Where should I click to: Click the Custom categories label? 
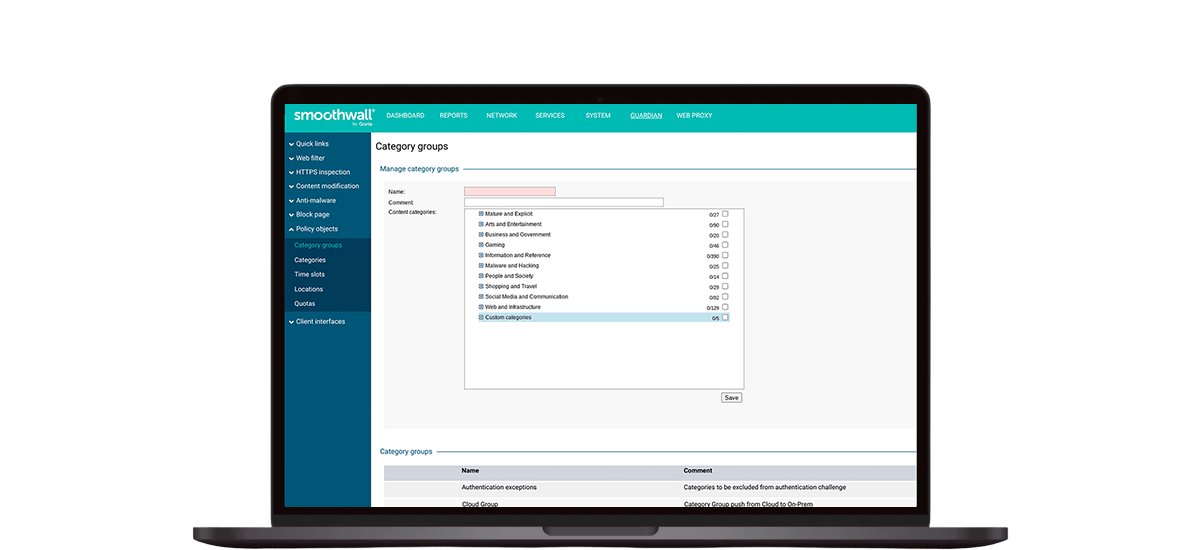(509, 317)
